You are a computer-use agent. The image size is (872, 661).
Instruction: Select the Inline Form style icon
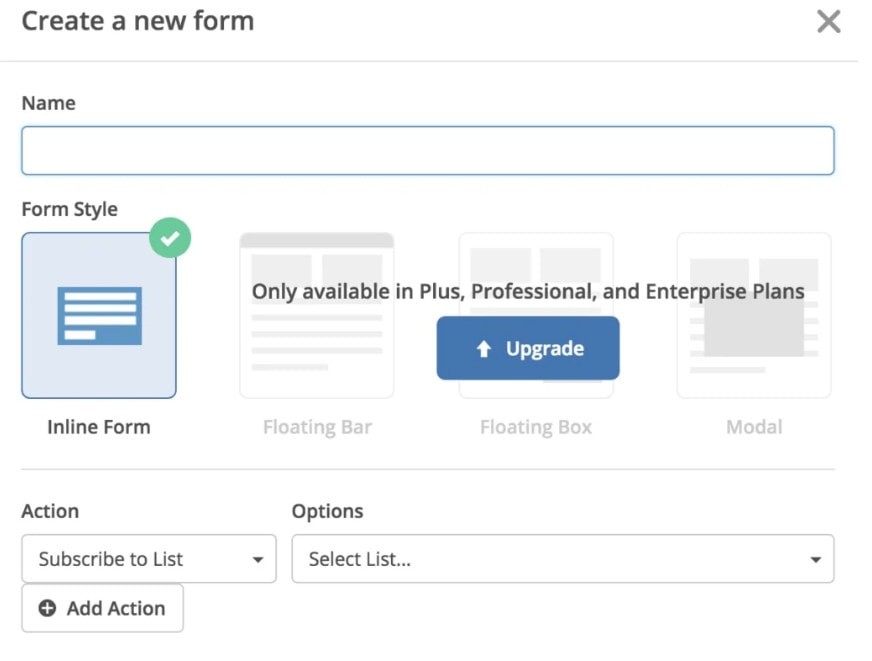pos(99,315)
